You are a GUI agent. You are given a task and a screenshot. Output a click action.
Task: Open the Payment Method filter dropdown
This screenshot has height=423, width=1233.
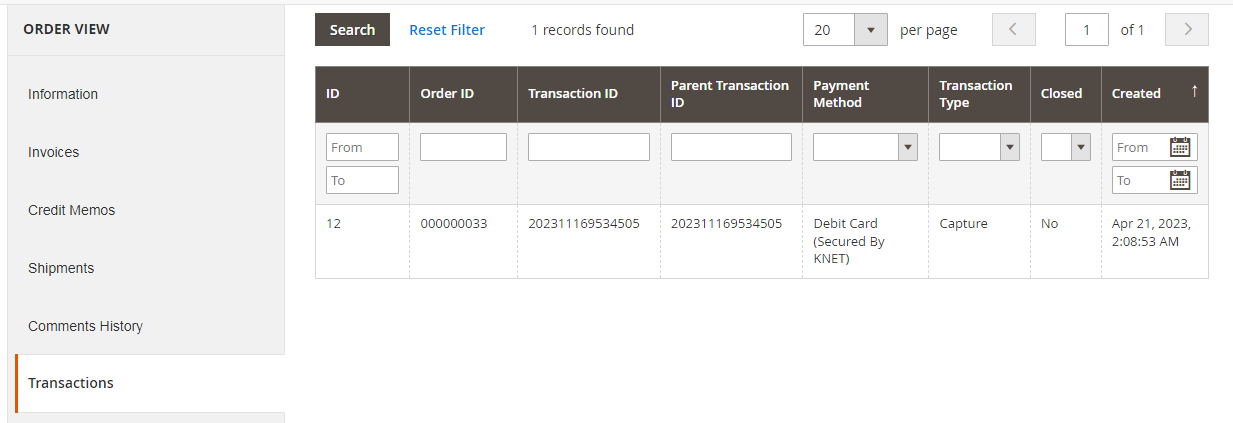[865, 147]
